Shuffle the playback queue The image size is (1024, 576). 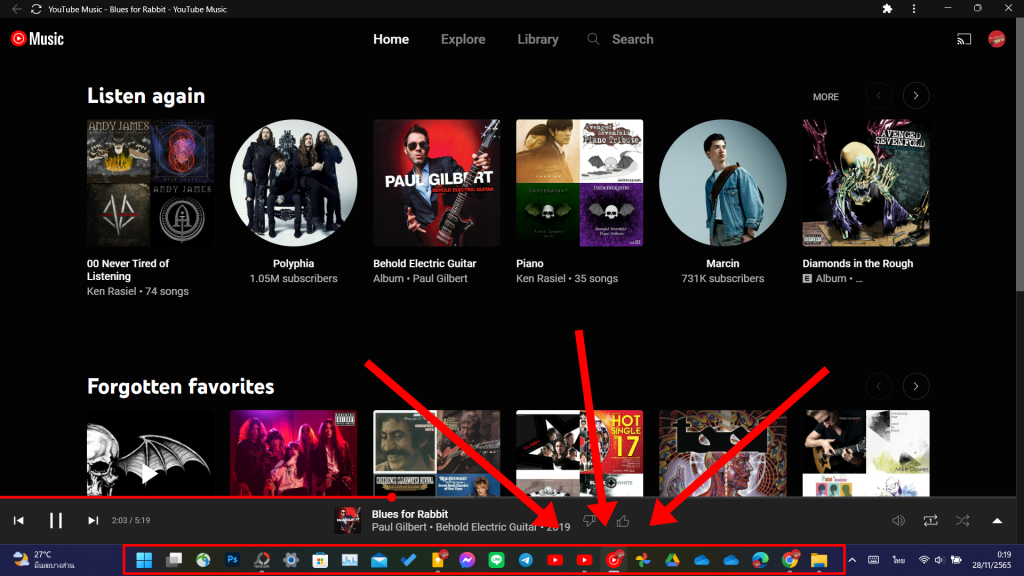pyautogui.click(x=962, y=520)
